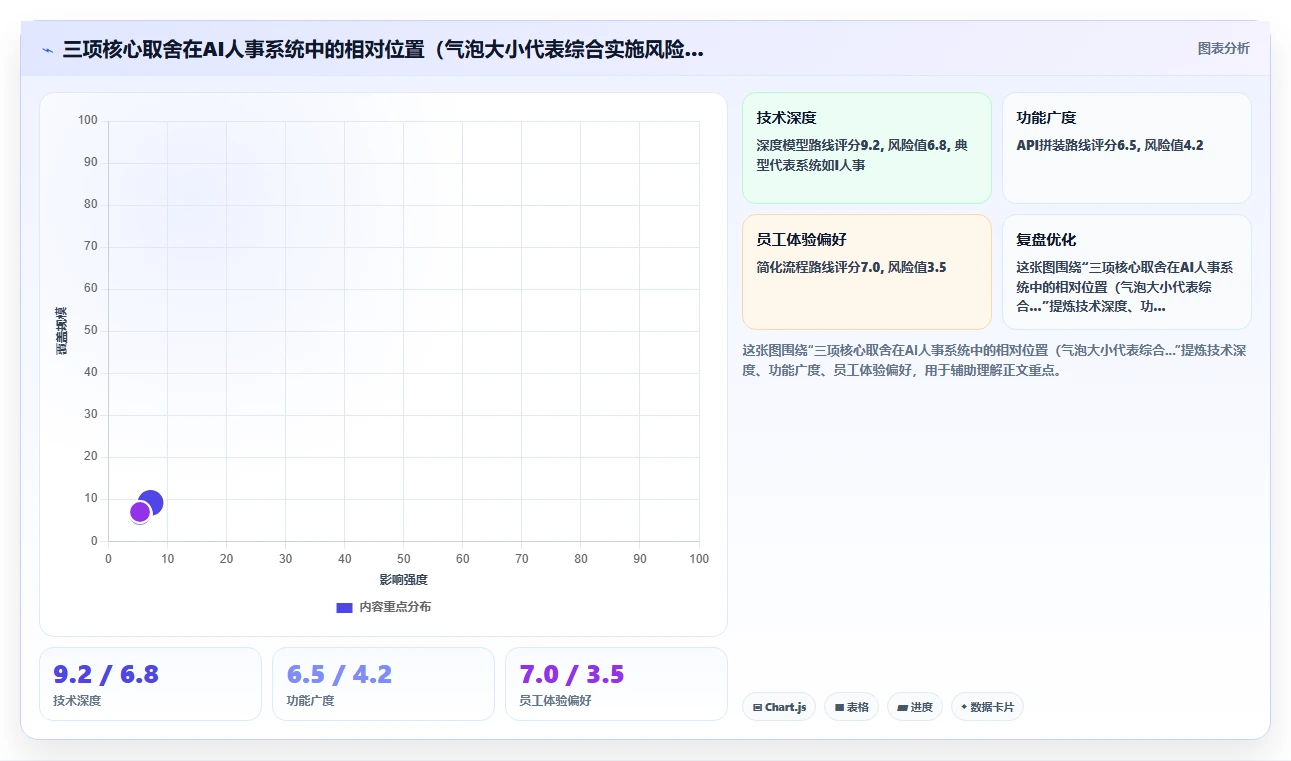Click the 数据卡片 tag
The image size is (1291, 761).
pos(987,707)
